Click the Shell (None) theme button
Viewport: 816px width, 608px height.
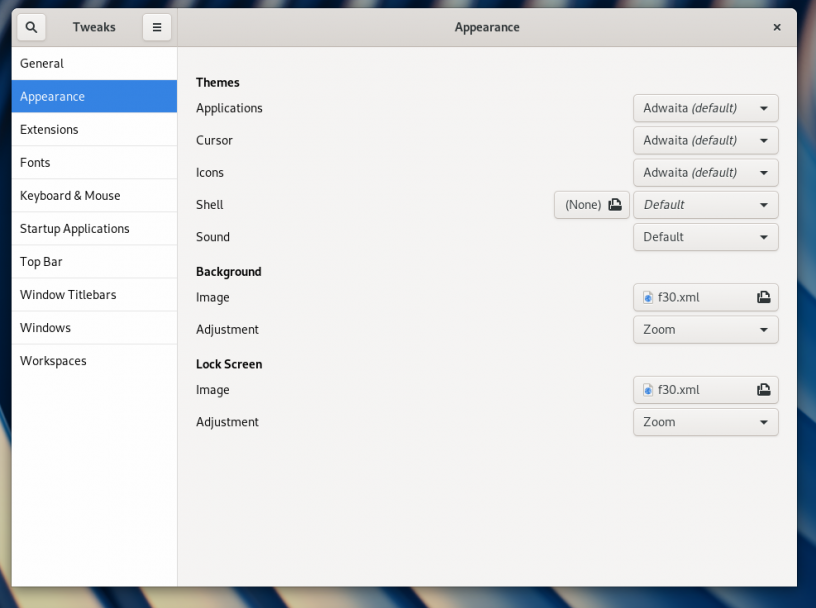[x=591, y=204]
